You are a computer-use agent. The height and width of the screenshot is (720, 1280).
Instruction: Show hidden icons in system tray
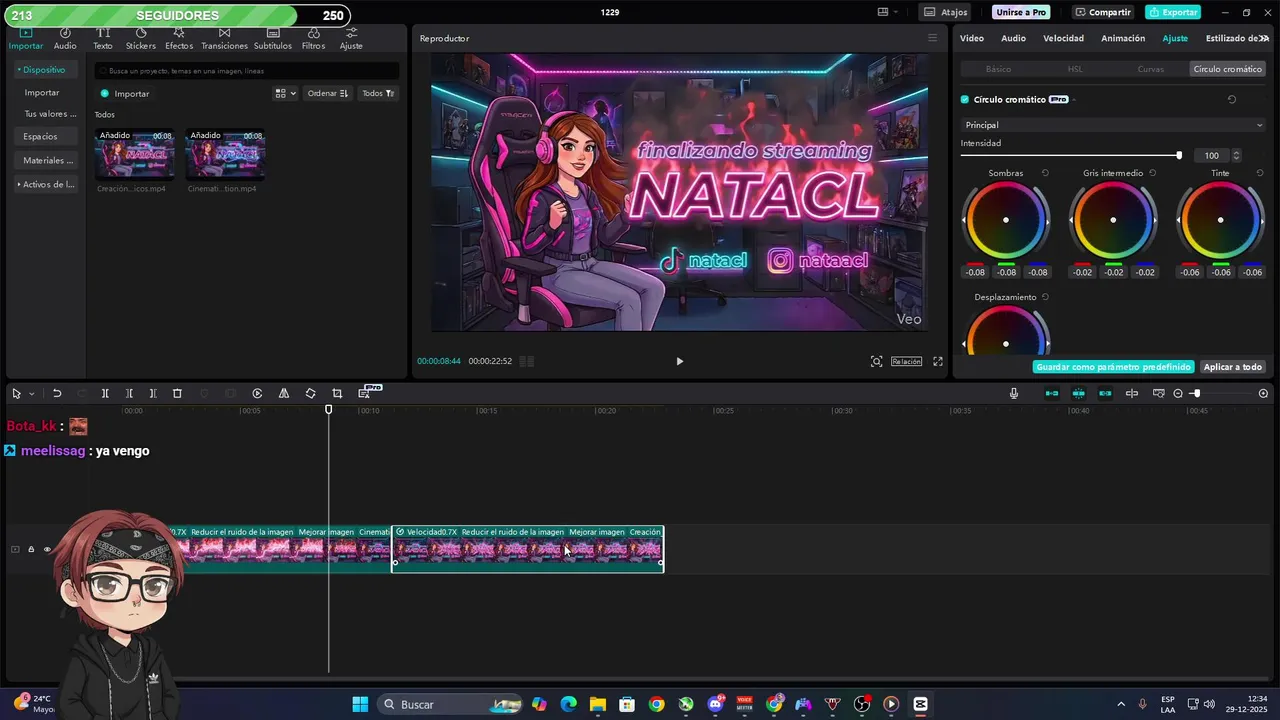(1121, 704)
